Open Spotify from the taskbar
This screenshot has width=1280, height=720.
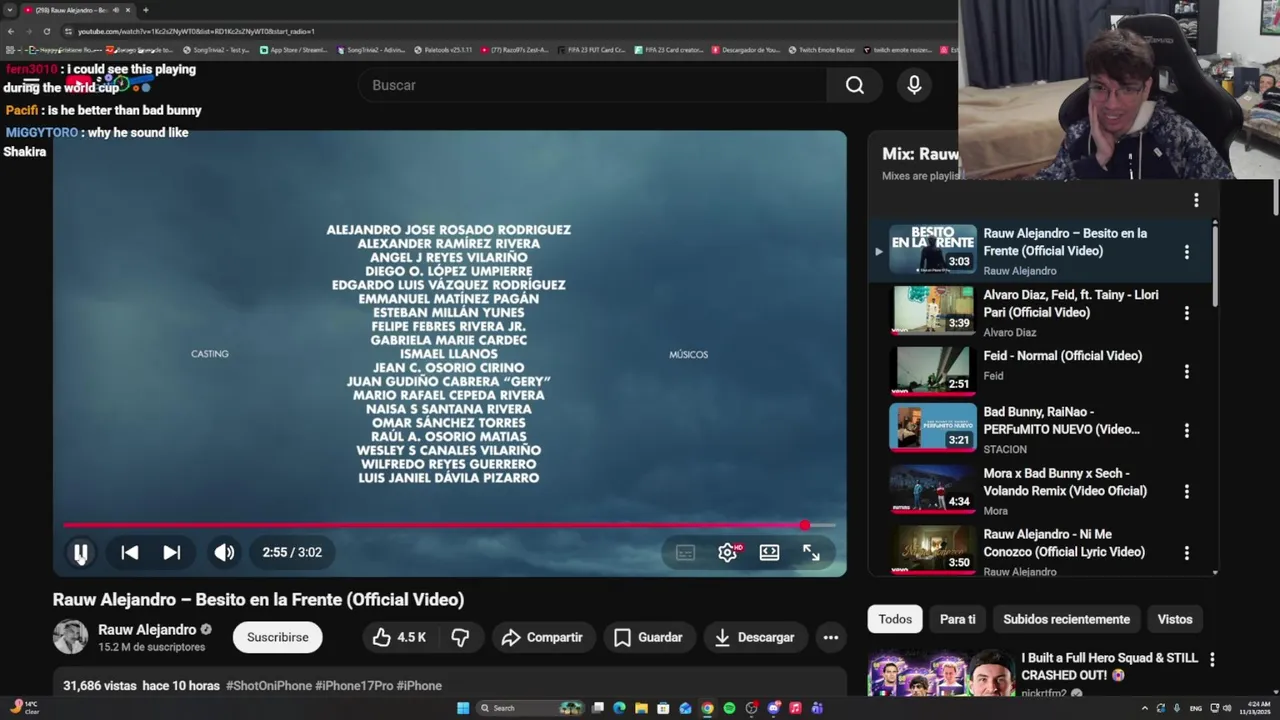click(x=729, y=708)
